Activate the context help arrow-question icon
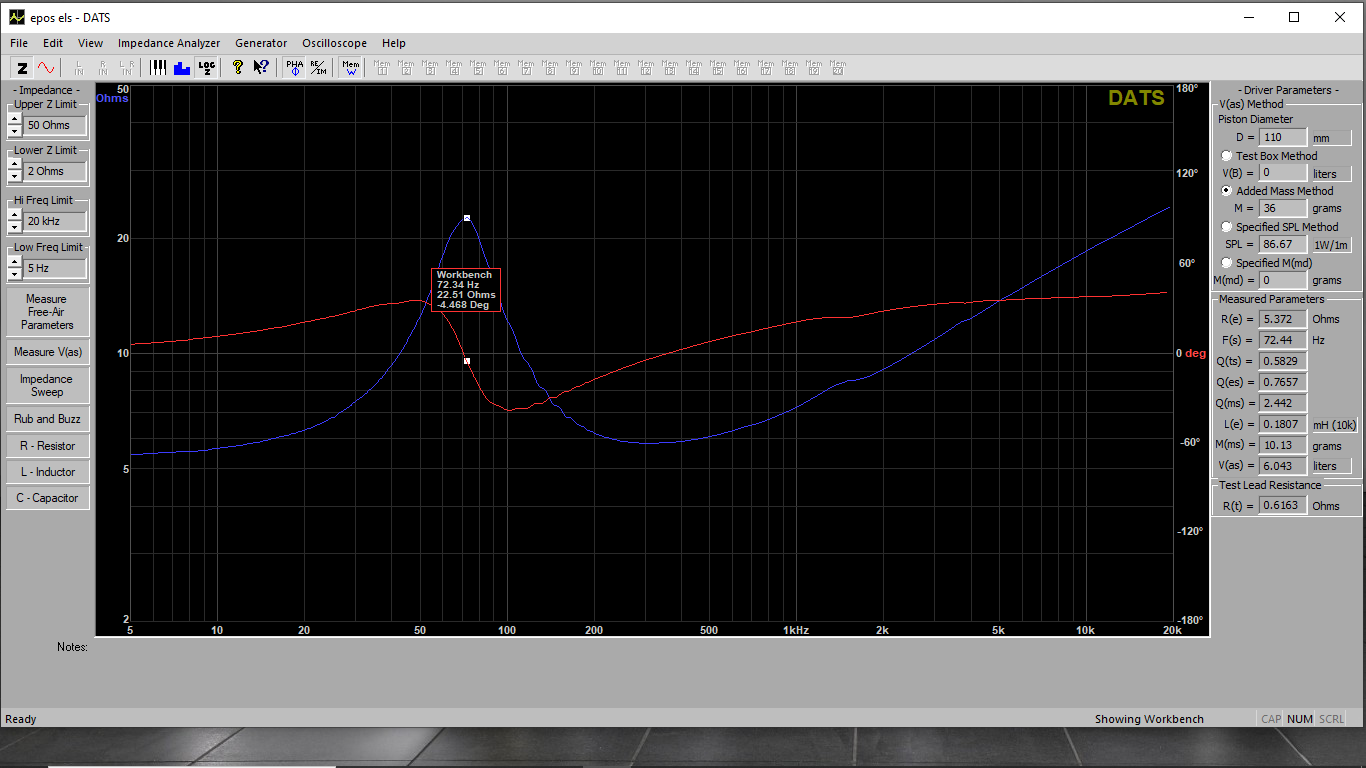This screenshot has height=768, width=1366. [x=261, y=68]
